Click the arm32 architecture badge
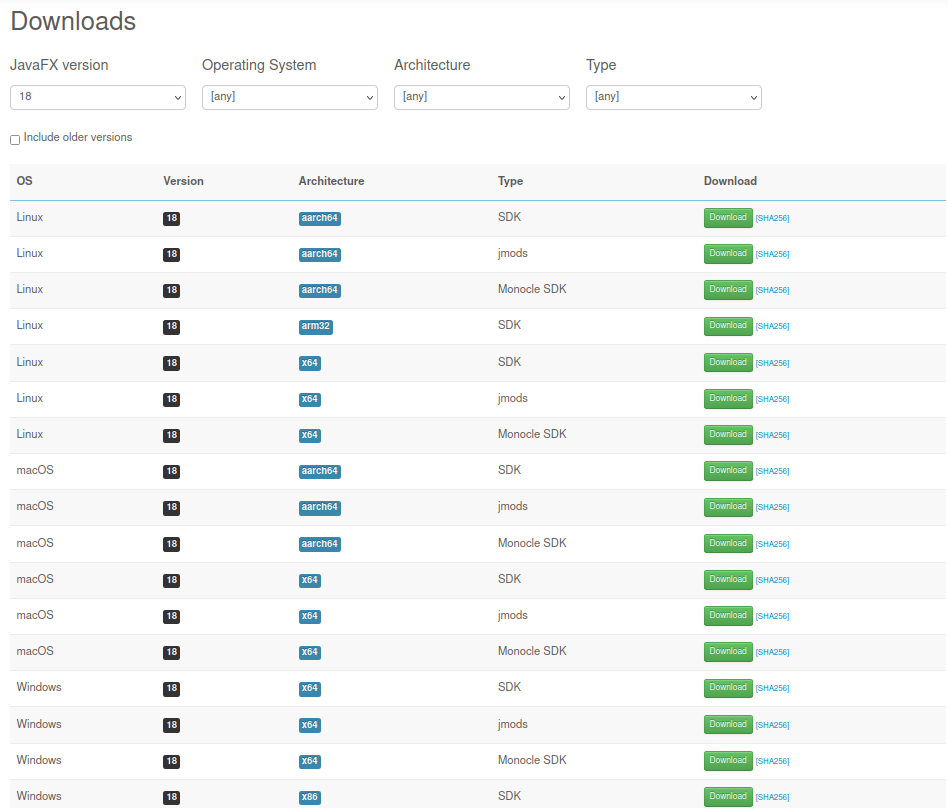This screenshot has width=948, height=808. point(316,327)
